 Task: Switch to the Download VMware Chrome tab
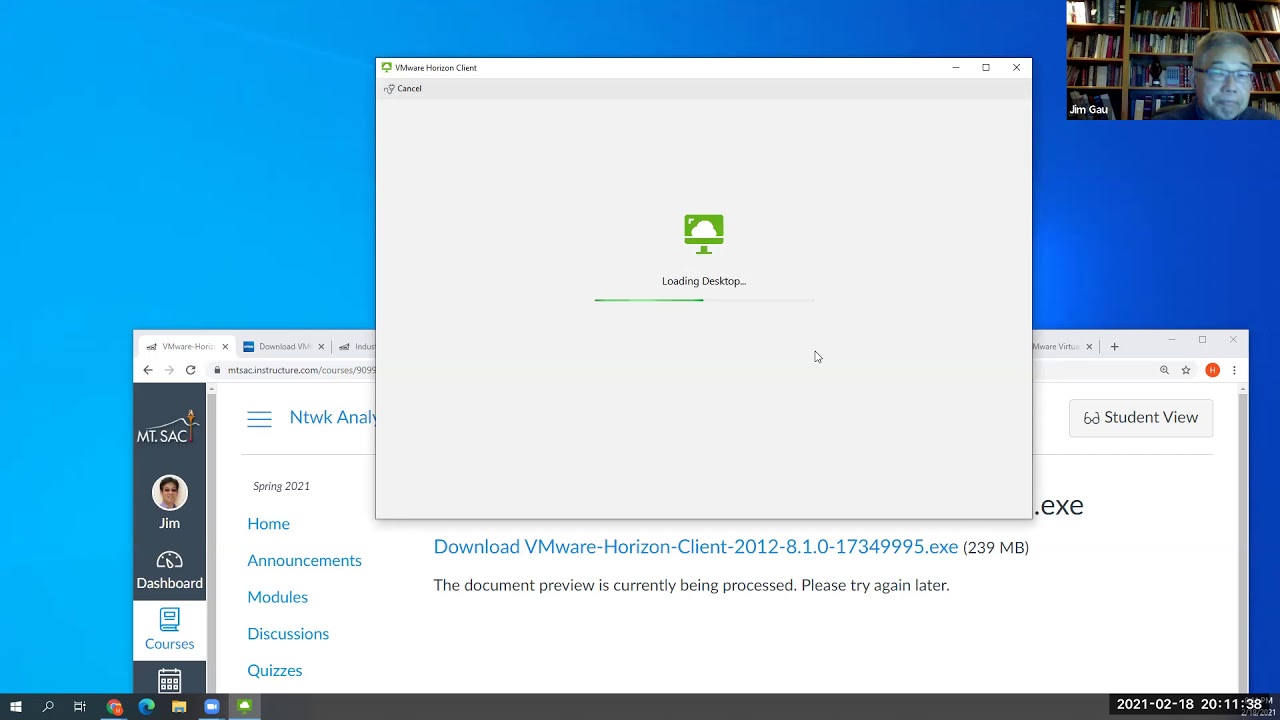click(x=284, y=347)
